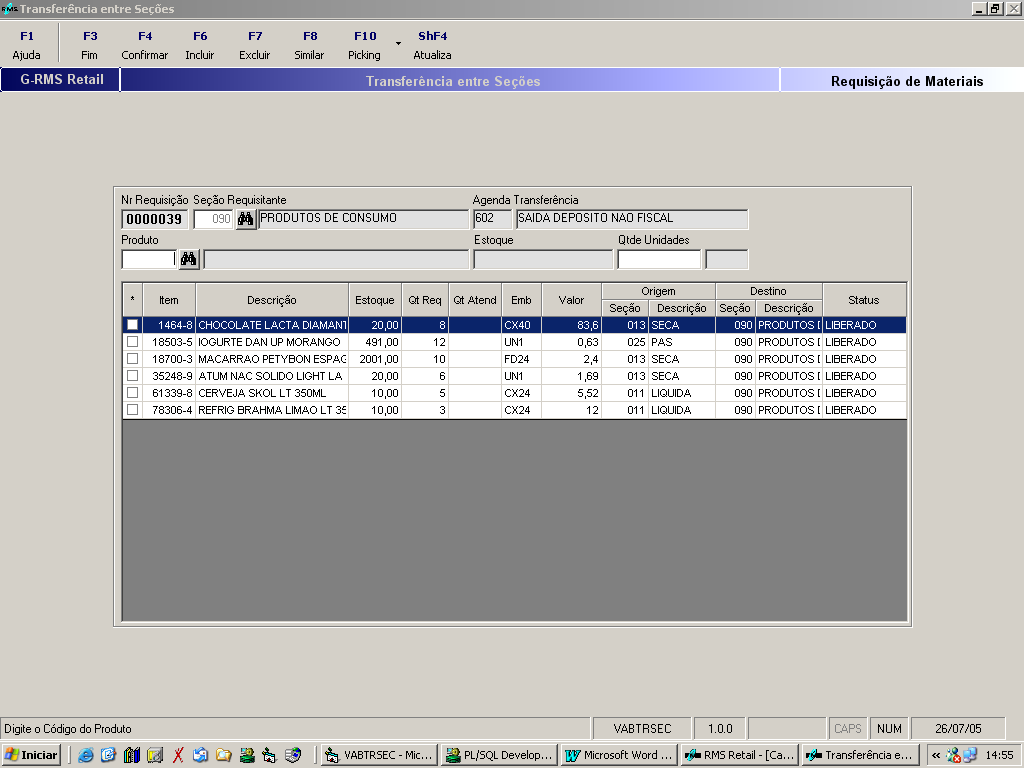Check the box for CHOCOLATE LACTA DIAMANT row

133,325
